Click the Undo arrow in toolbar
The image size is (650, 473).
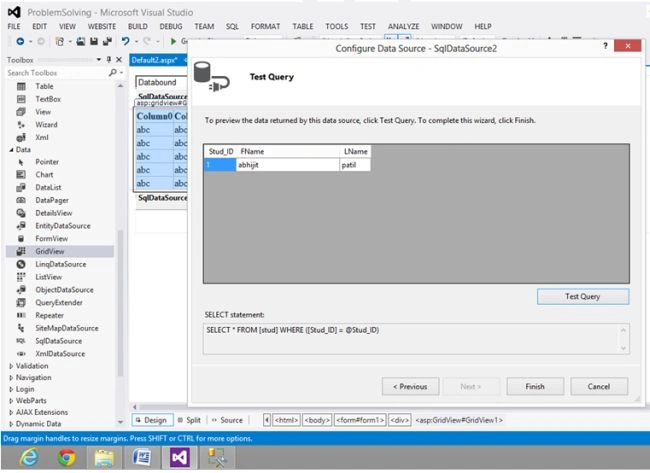126,41
